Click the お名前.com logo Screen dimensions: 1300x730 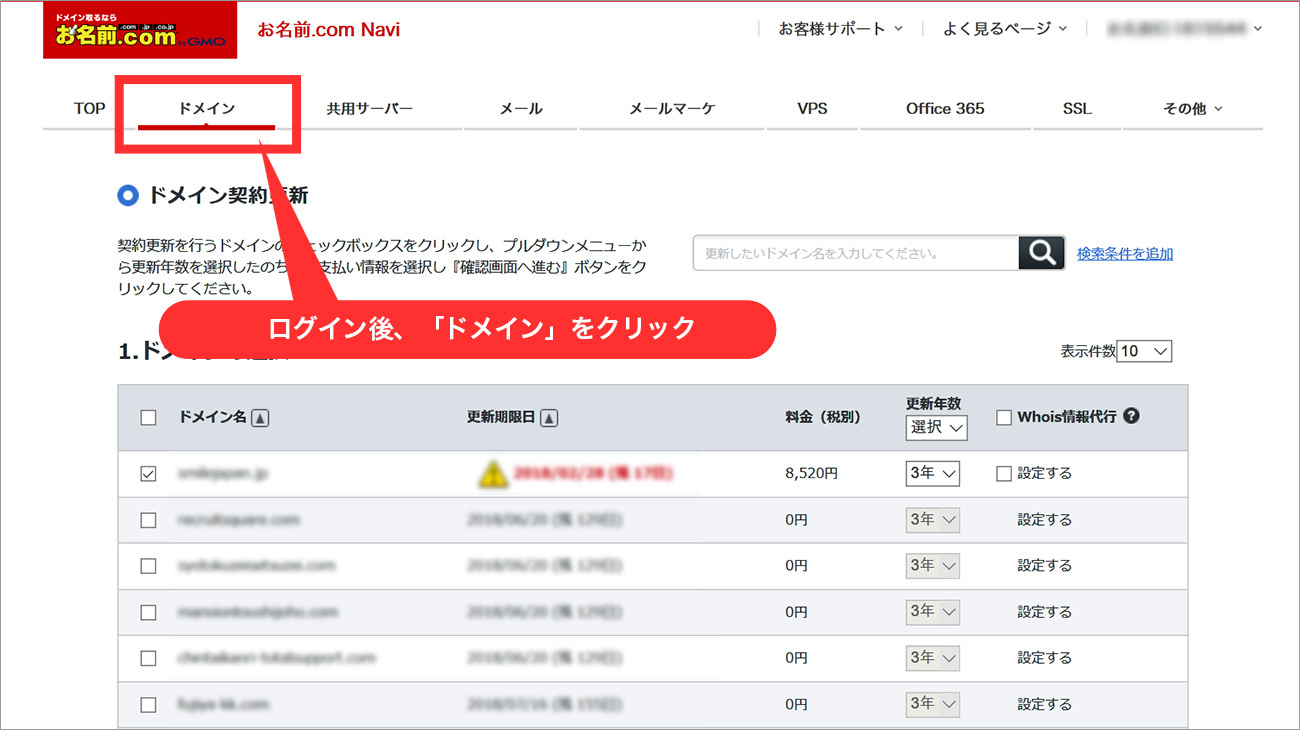(x=140, y=30)
